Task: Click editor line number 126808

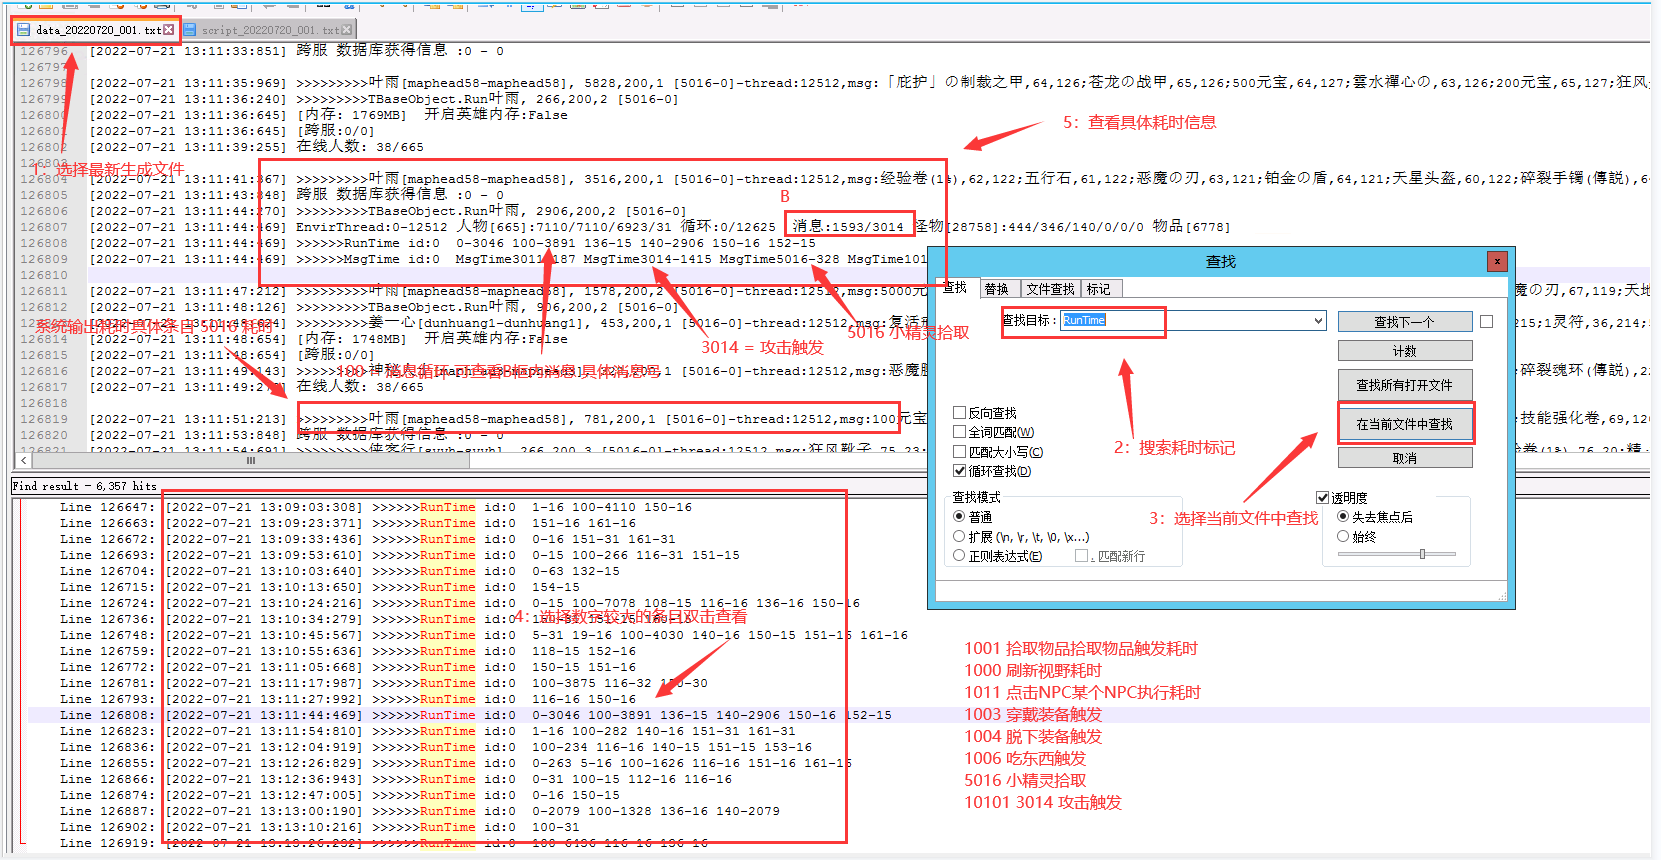Action: 44,243
